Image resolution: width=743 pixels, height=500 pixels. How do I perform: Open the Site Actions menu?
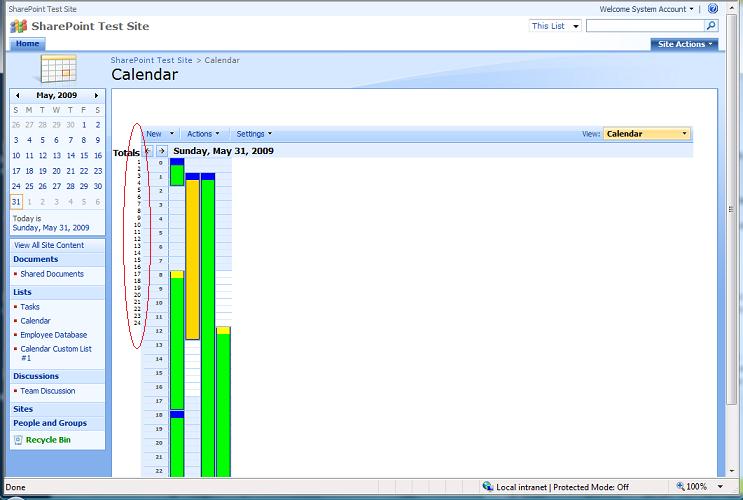coord(684,44)
